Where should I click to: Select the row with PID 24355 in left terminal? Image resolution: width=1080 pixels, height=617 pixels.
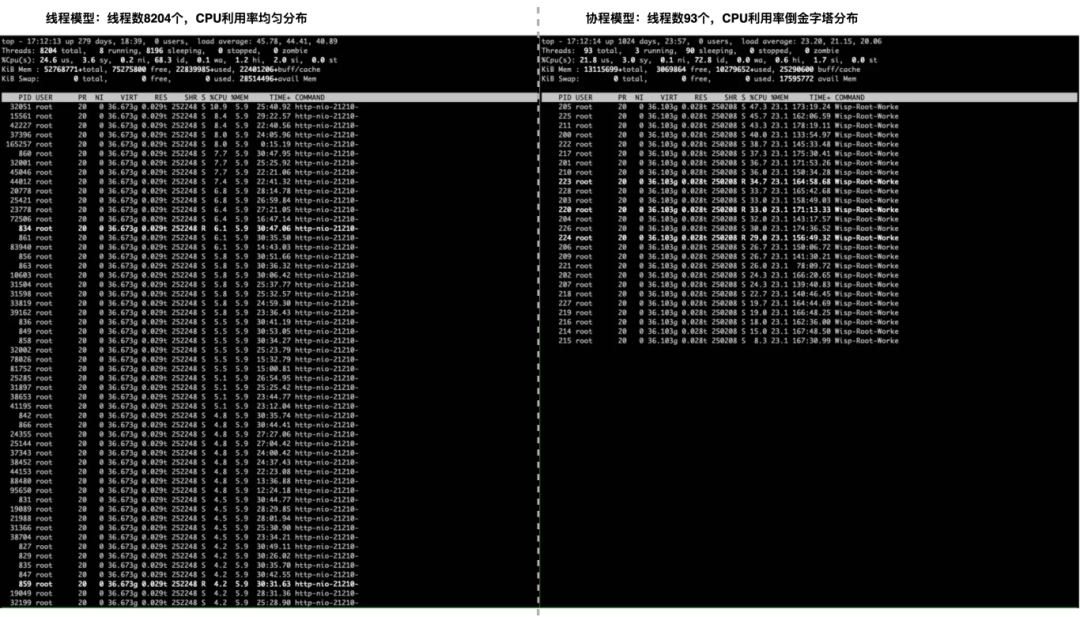coord(185,435)
